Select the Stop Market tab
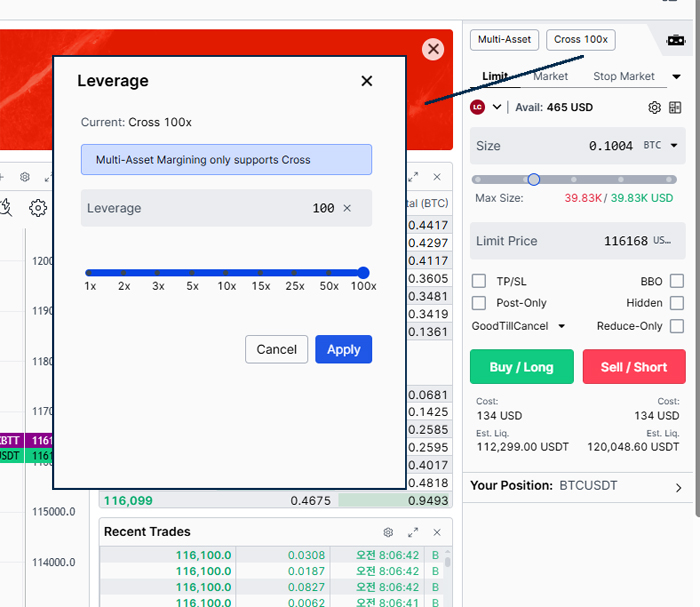Image resolution: width=700 pixels, height=607 pixels. tap(624, 76)
